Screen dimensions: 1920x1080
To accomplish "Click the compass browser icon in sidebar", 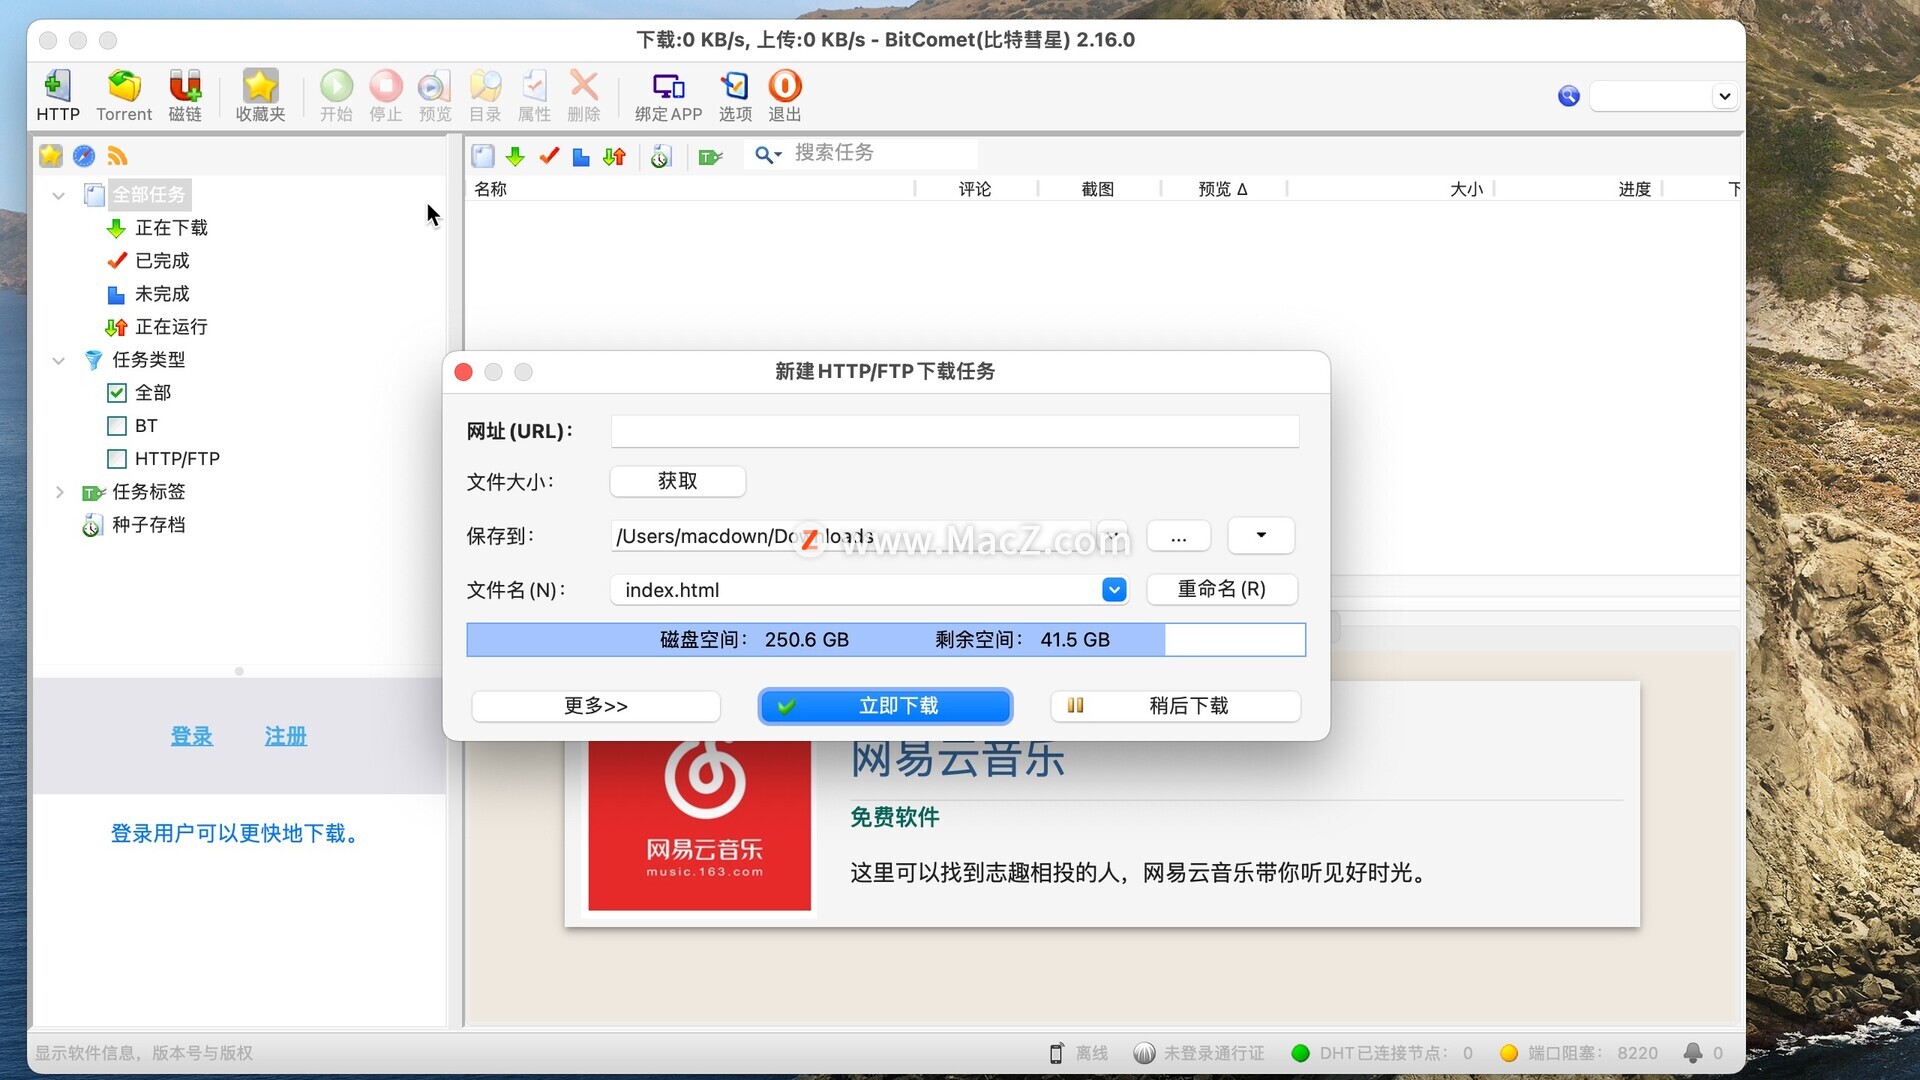I will (84, 156).
